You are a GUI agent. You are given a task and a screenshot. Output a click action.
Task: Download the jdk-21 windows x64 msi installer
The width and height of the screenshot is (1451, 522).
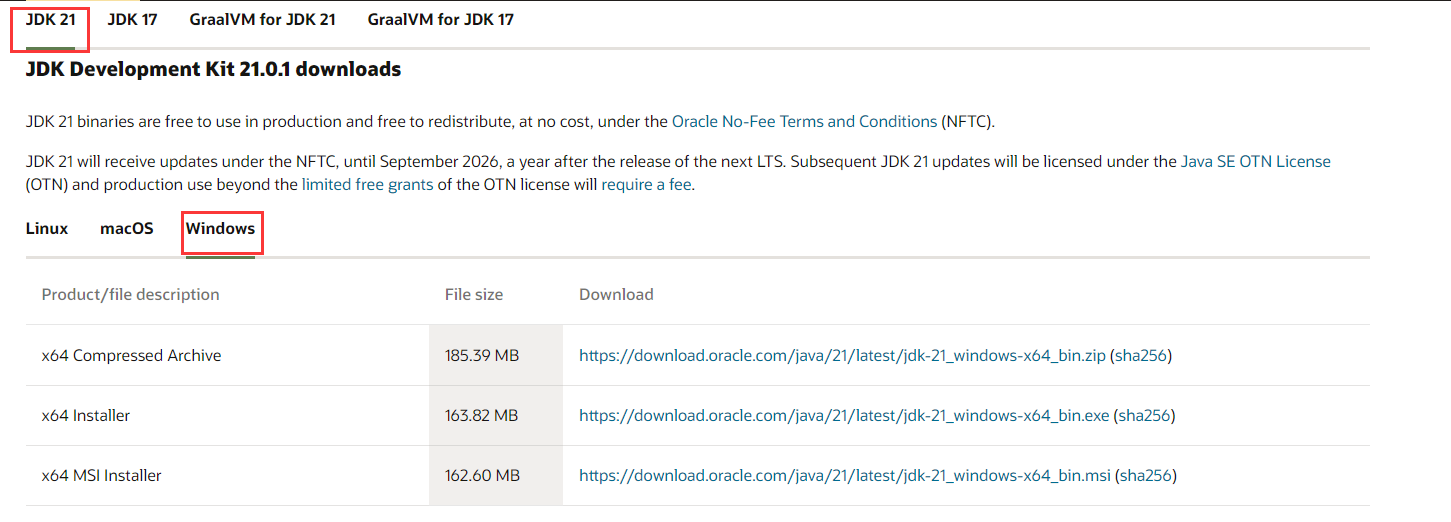845,475
